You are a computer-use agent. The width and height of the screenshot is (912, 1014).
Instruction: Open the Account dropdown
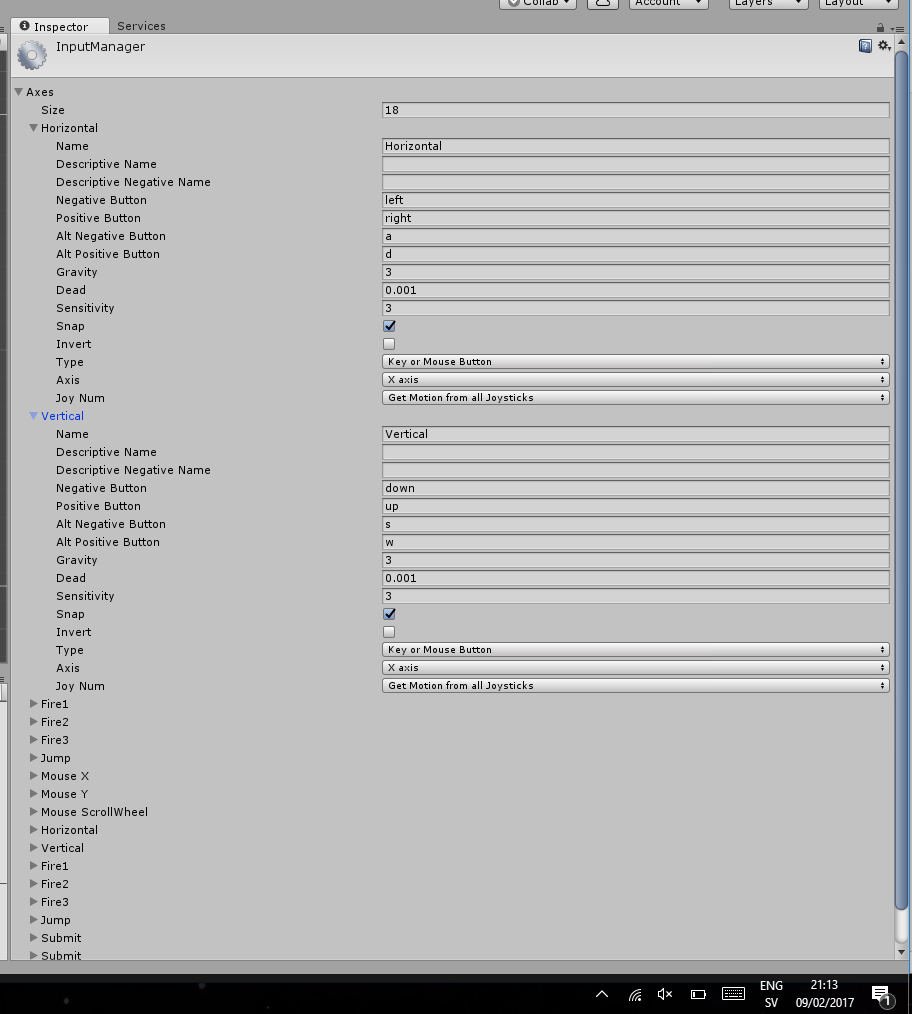668,3
